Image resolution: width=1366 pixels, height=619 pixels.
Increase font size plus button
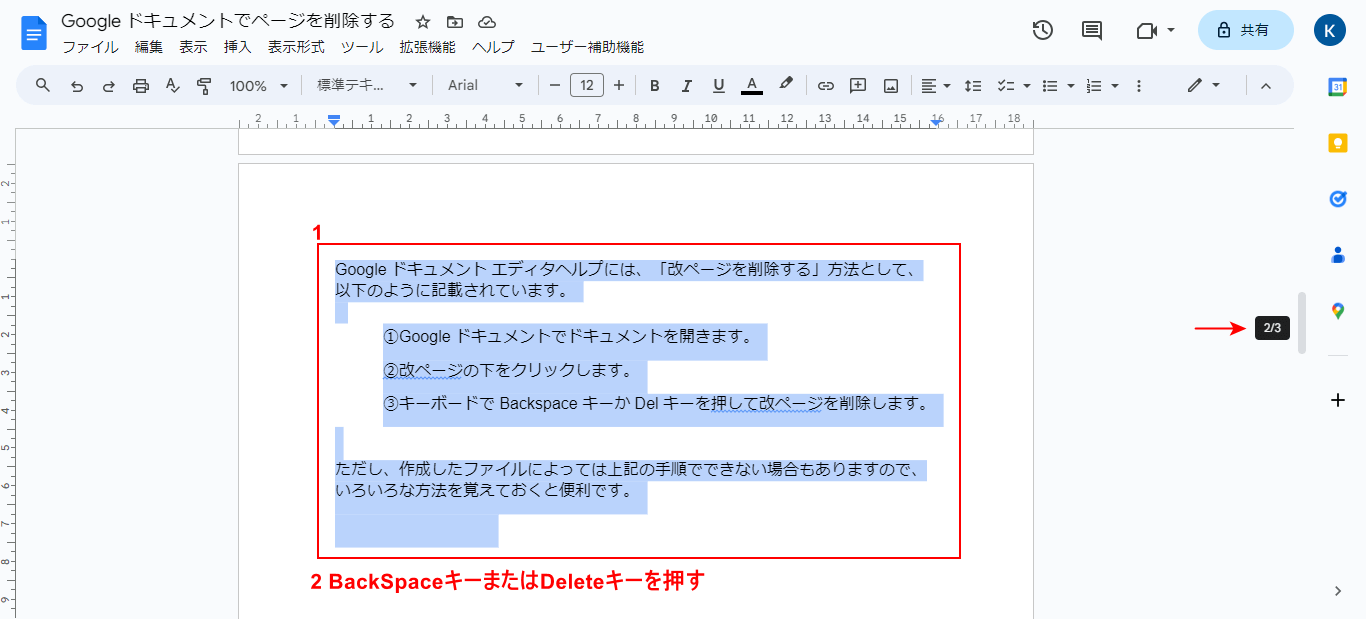[619, 86]
